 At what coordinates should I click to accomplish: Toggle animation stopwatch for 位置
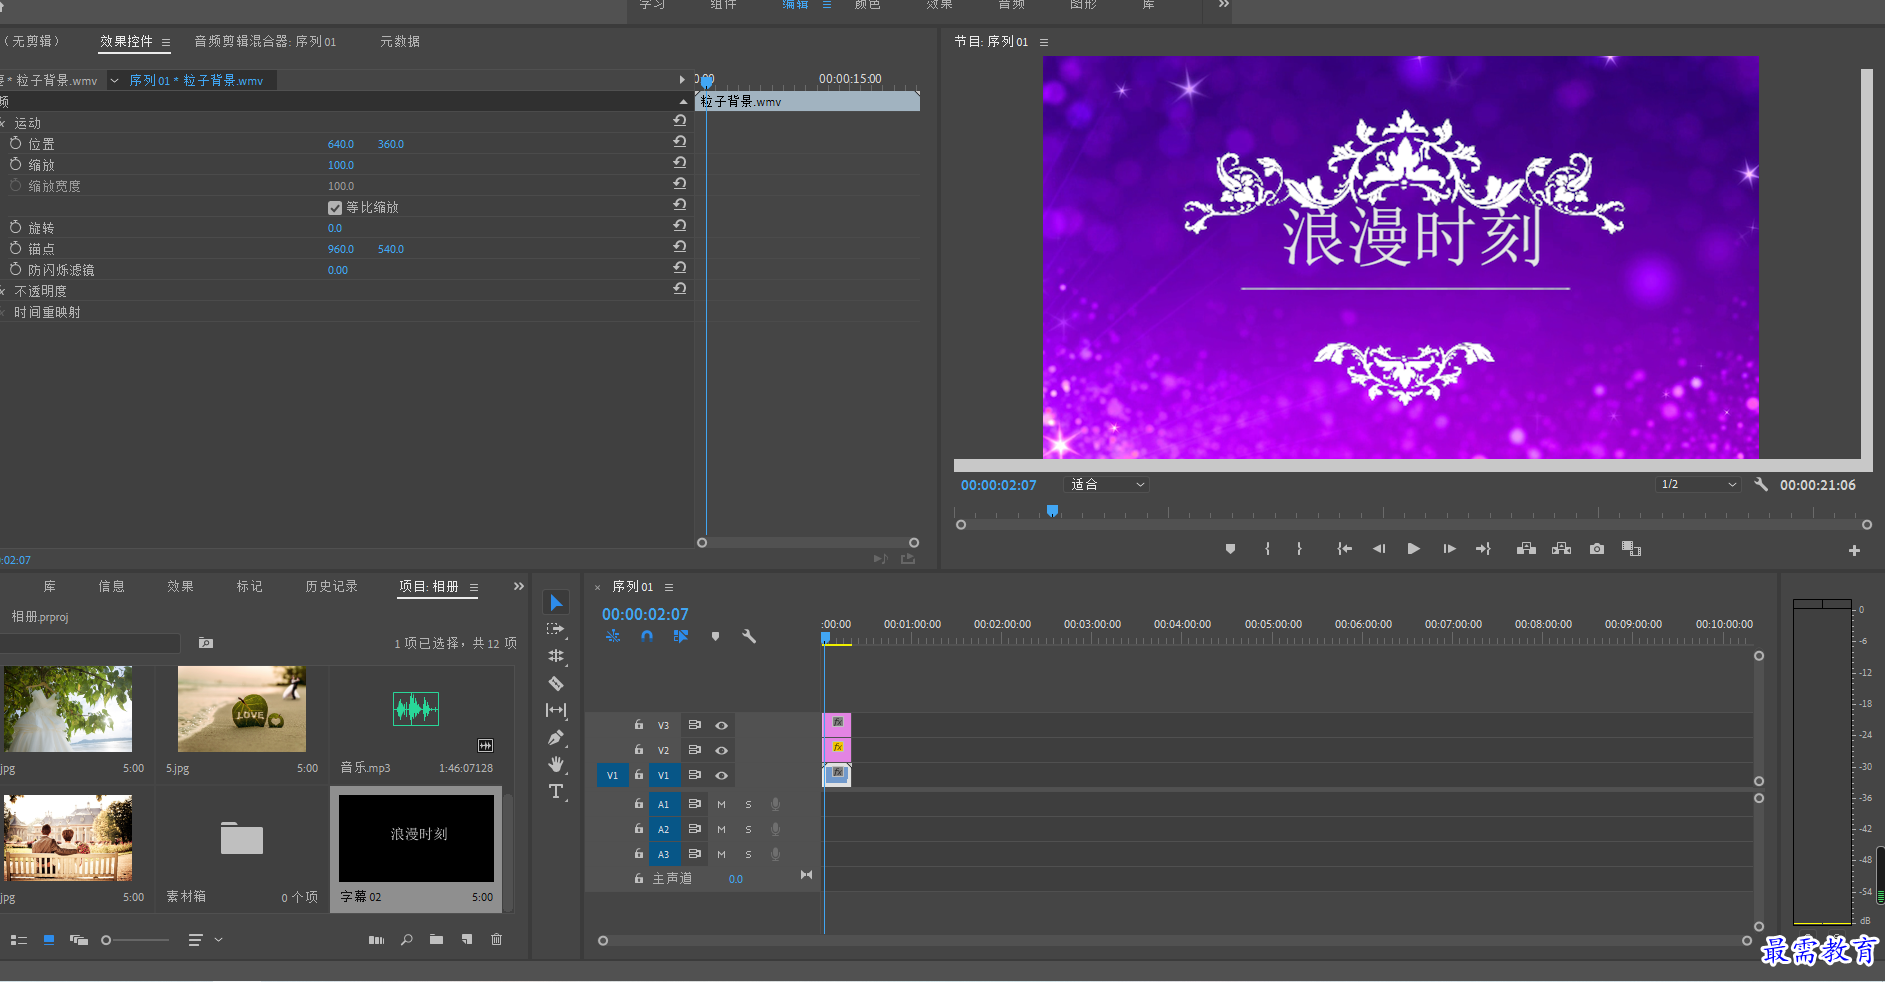pyautogui.click(x=15, y=143)
